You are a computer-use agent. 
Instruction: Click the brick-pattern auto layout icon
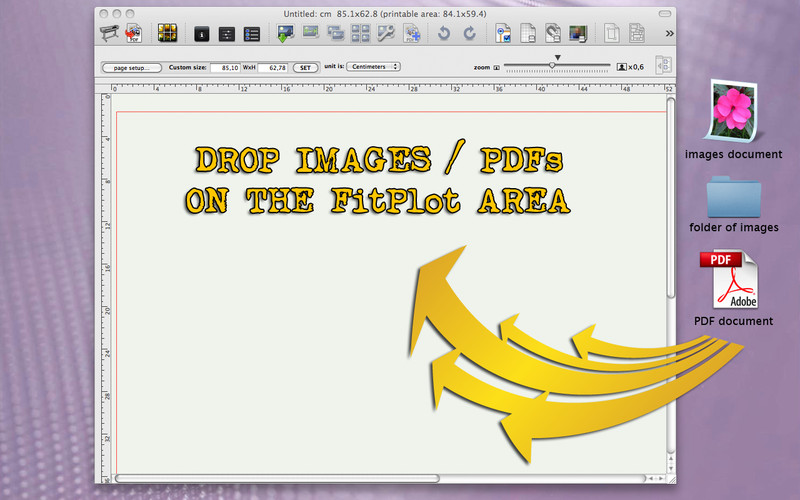click(x=636, y=34)
